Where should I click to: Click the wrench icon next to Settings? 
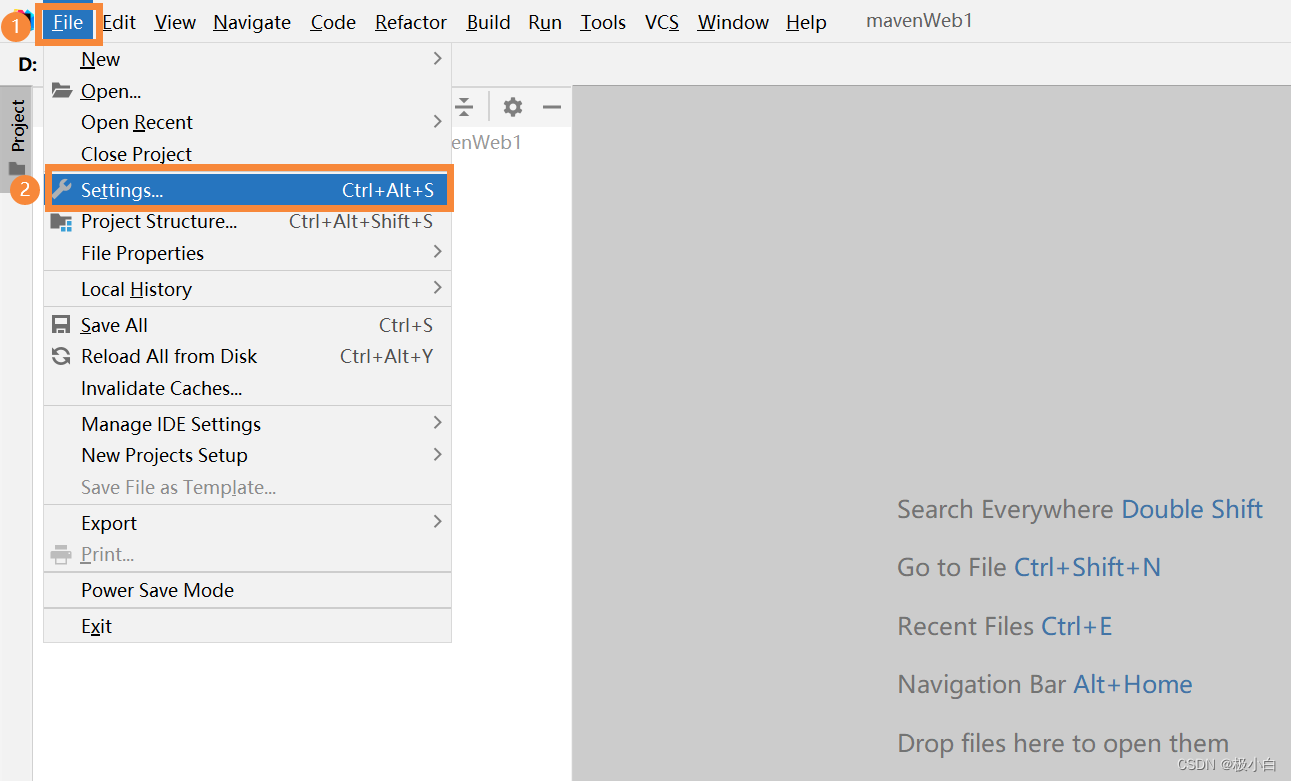pyautogui.click(x=62, y=189)
